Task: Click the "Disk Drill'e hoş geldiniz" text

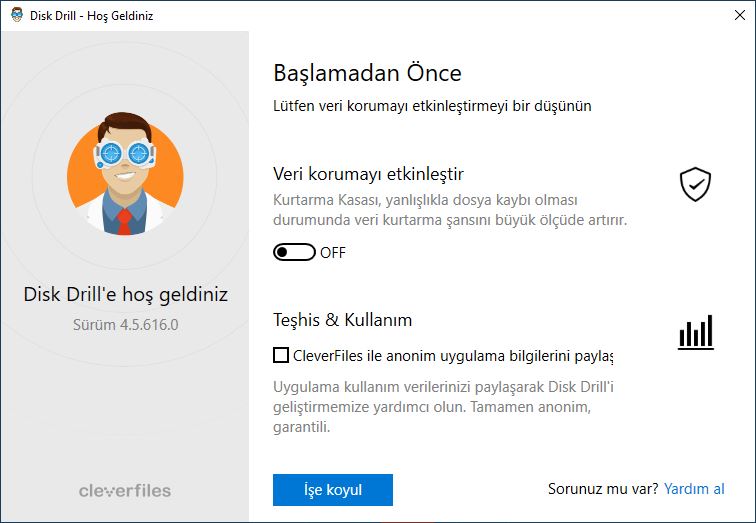Action: click(125, 294)
